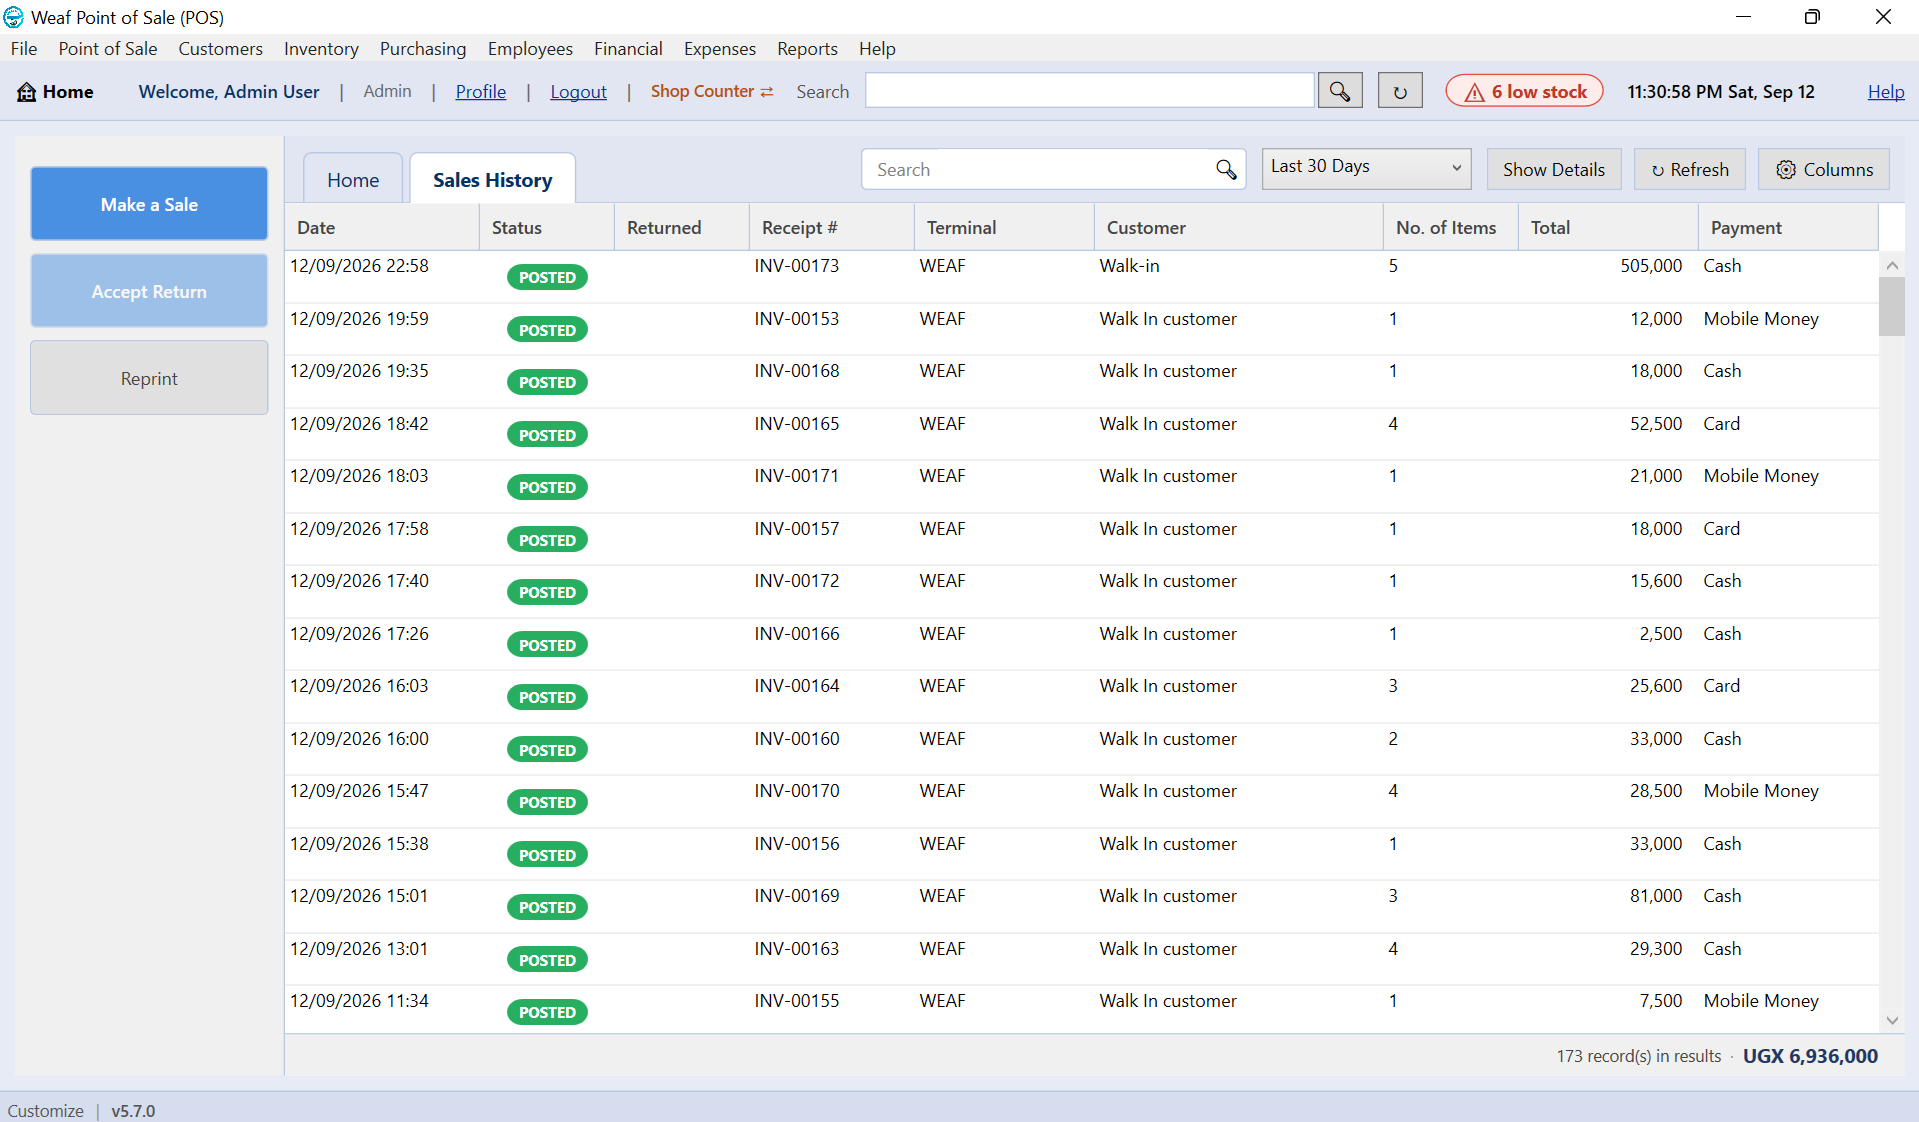Click the Logout link
The height and width of the screenshot is (1122, 1919).
[578, 91]
